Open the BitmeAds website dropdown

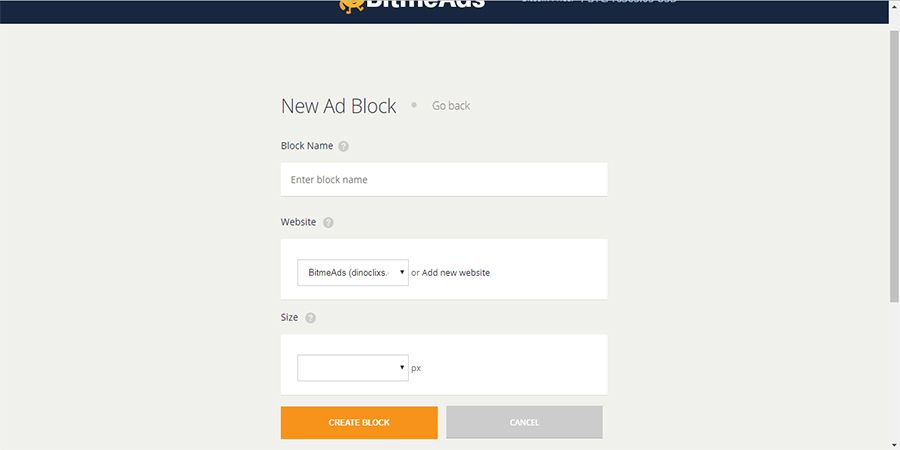pyautogui.click(x=353, y=272)
